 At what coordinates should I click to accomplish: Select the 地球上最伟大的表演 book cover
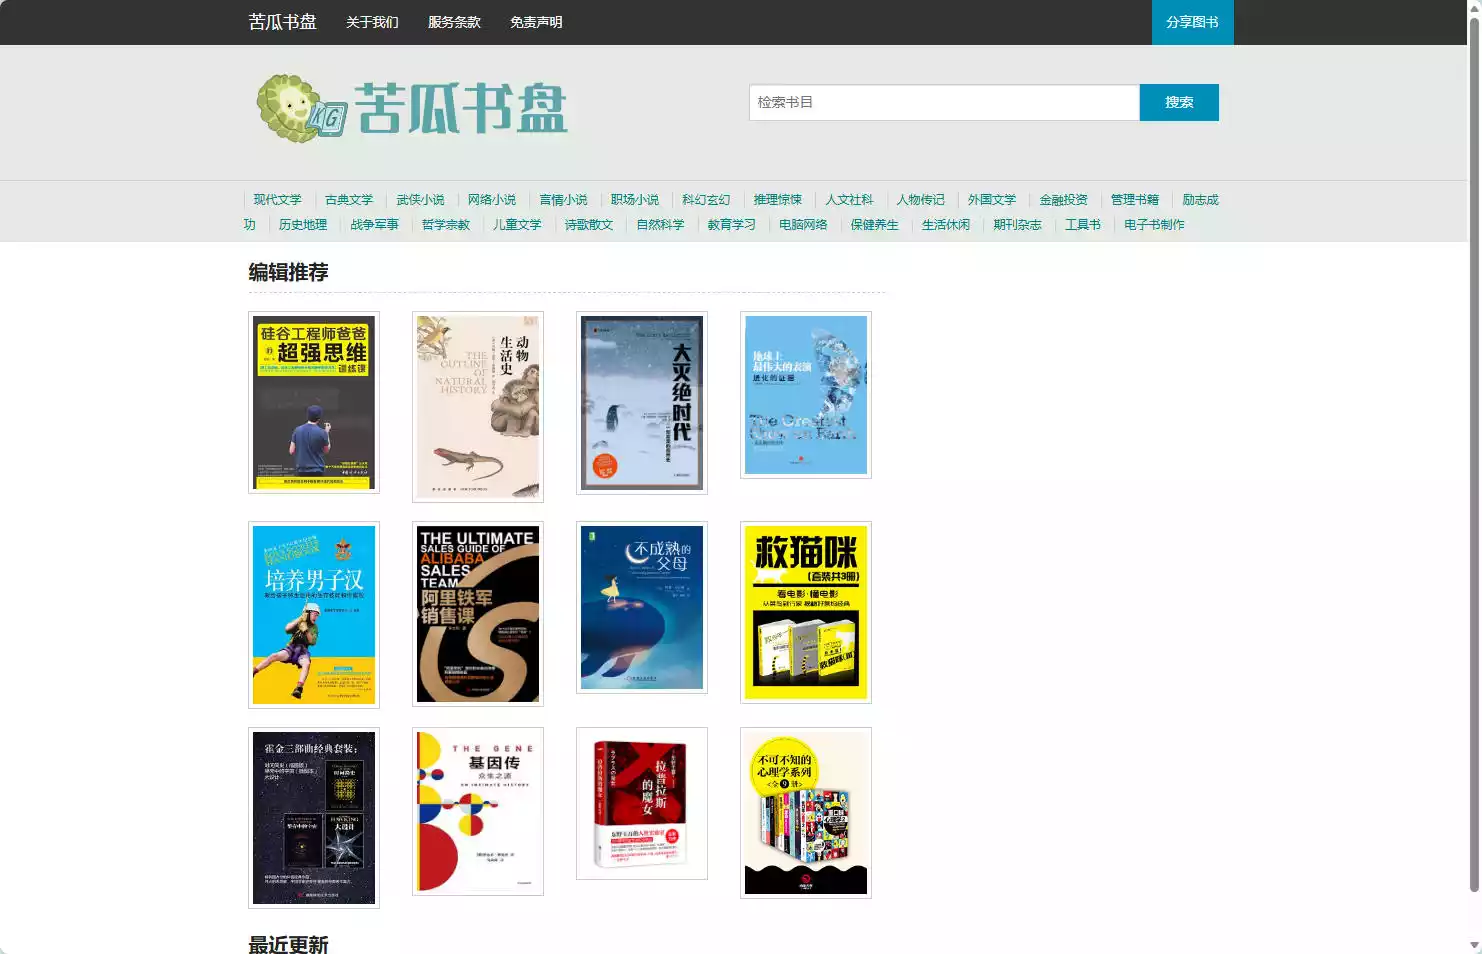click(x=806, y=395)
